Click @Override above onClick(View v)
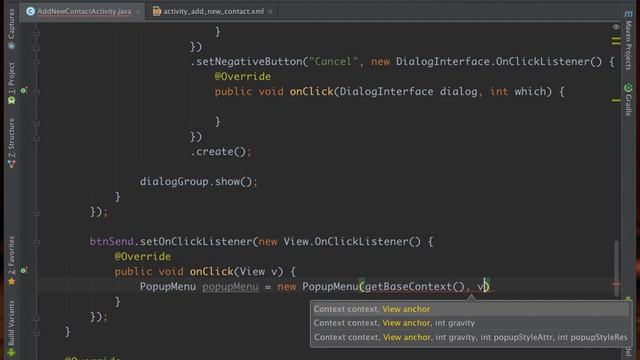Screen dimensions: 640x360 142,257
